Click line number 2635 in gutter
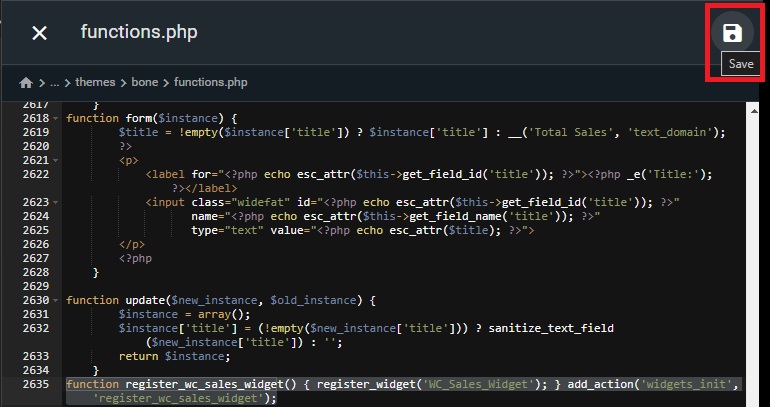770x407 pixels. [x=34, y=384]
